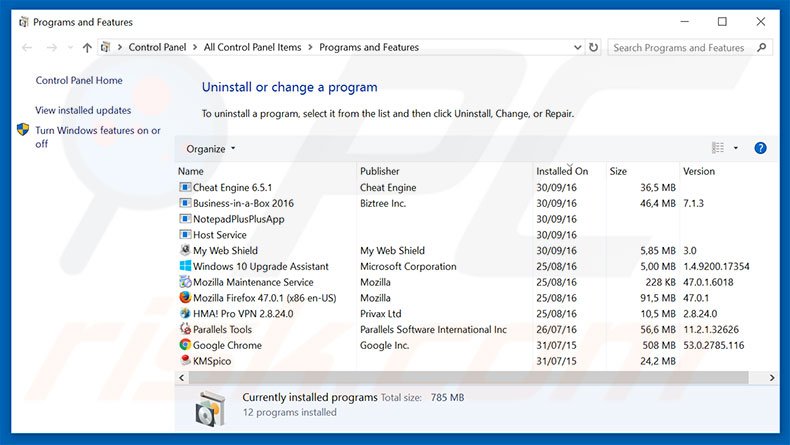
Task: Open Control Panel Home link
Action: (x=79, y=80)
